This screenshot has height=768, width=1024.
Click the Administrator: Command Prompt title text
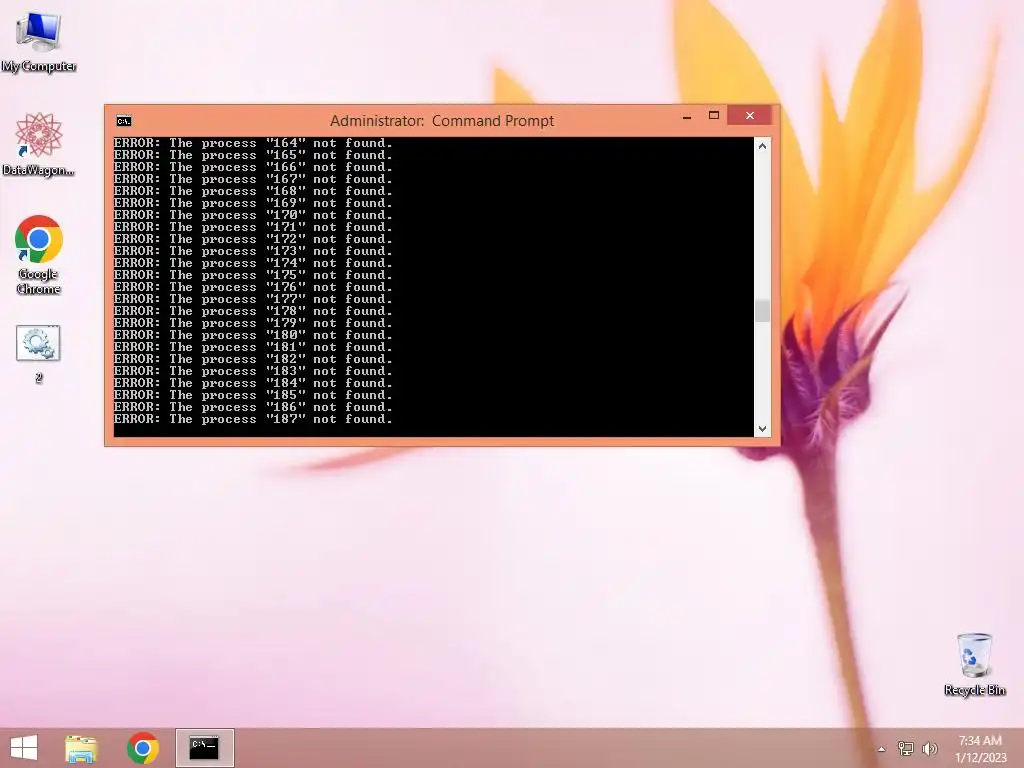point(442,121)
